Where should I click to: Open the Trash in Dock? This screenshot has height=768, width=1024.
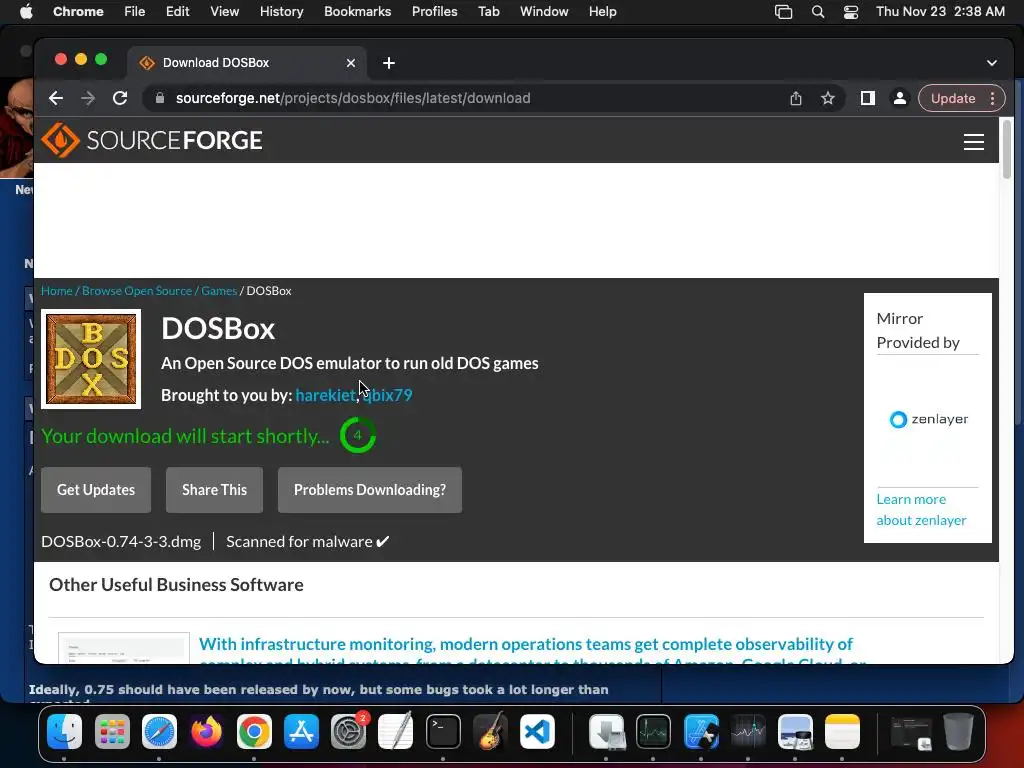click(x=958, y=731)
